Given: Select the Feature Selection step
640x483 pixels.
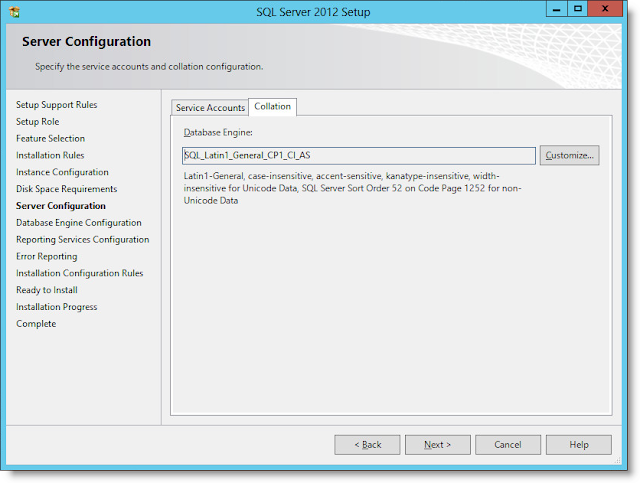Looking at the screenshot, I should pos(51,138).
